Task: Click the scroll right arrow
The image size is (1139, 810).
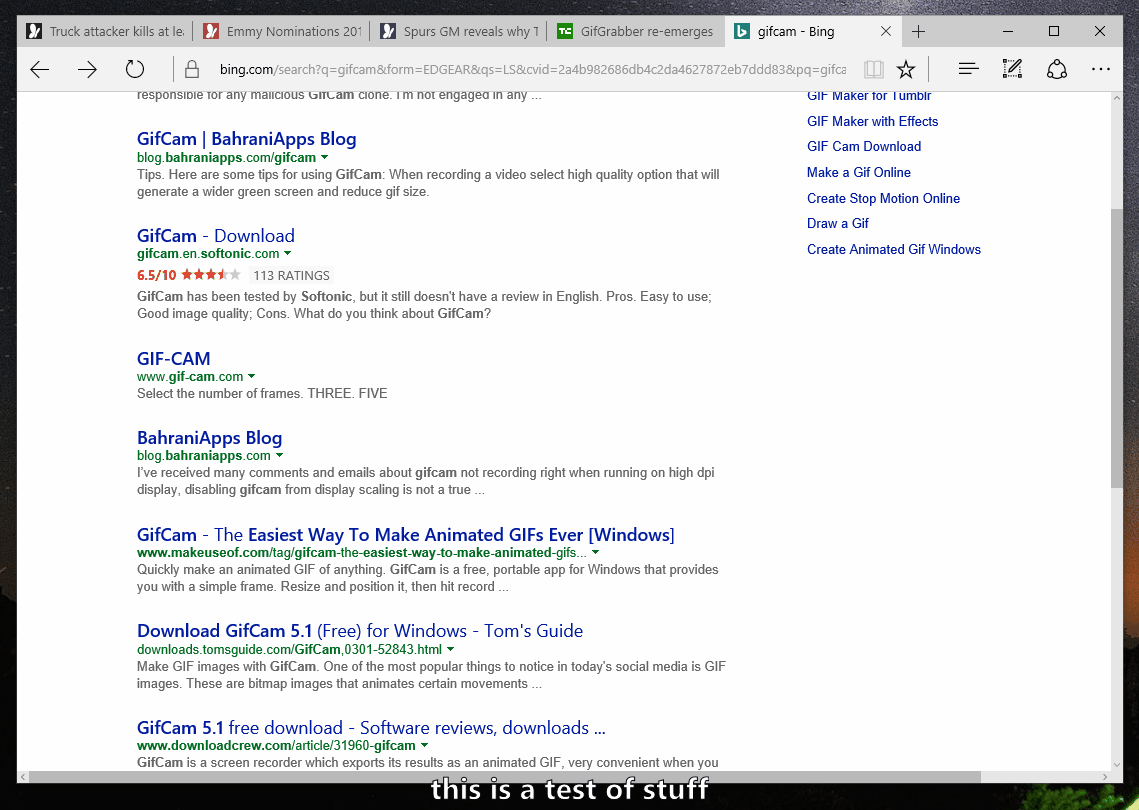Action: coord(1106,777)
